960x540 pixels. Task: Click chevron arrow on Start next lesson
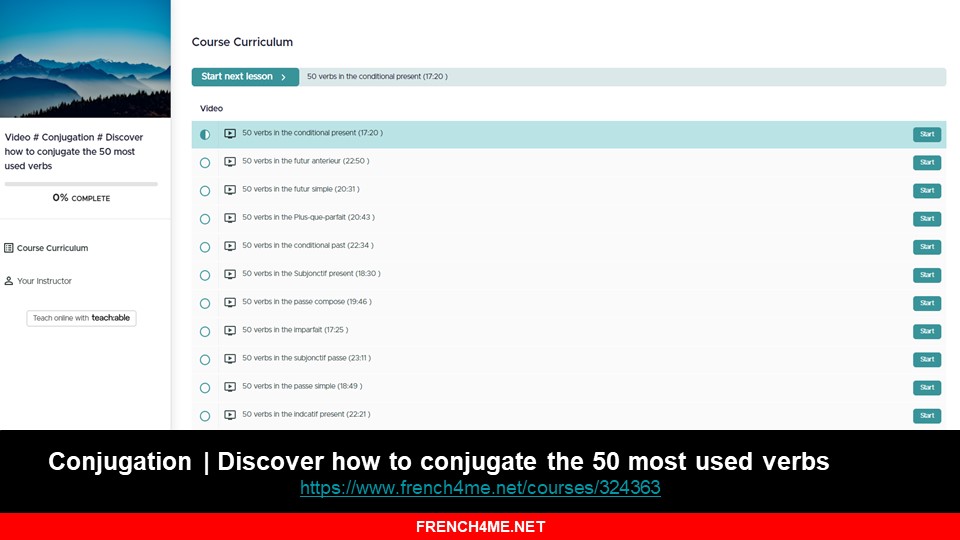284,77
